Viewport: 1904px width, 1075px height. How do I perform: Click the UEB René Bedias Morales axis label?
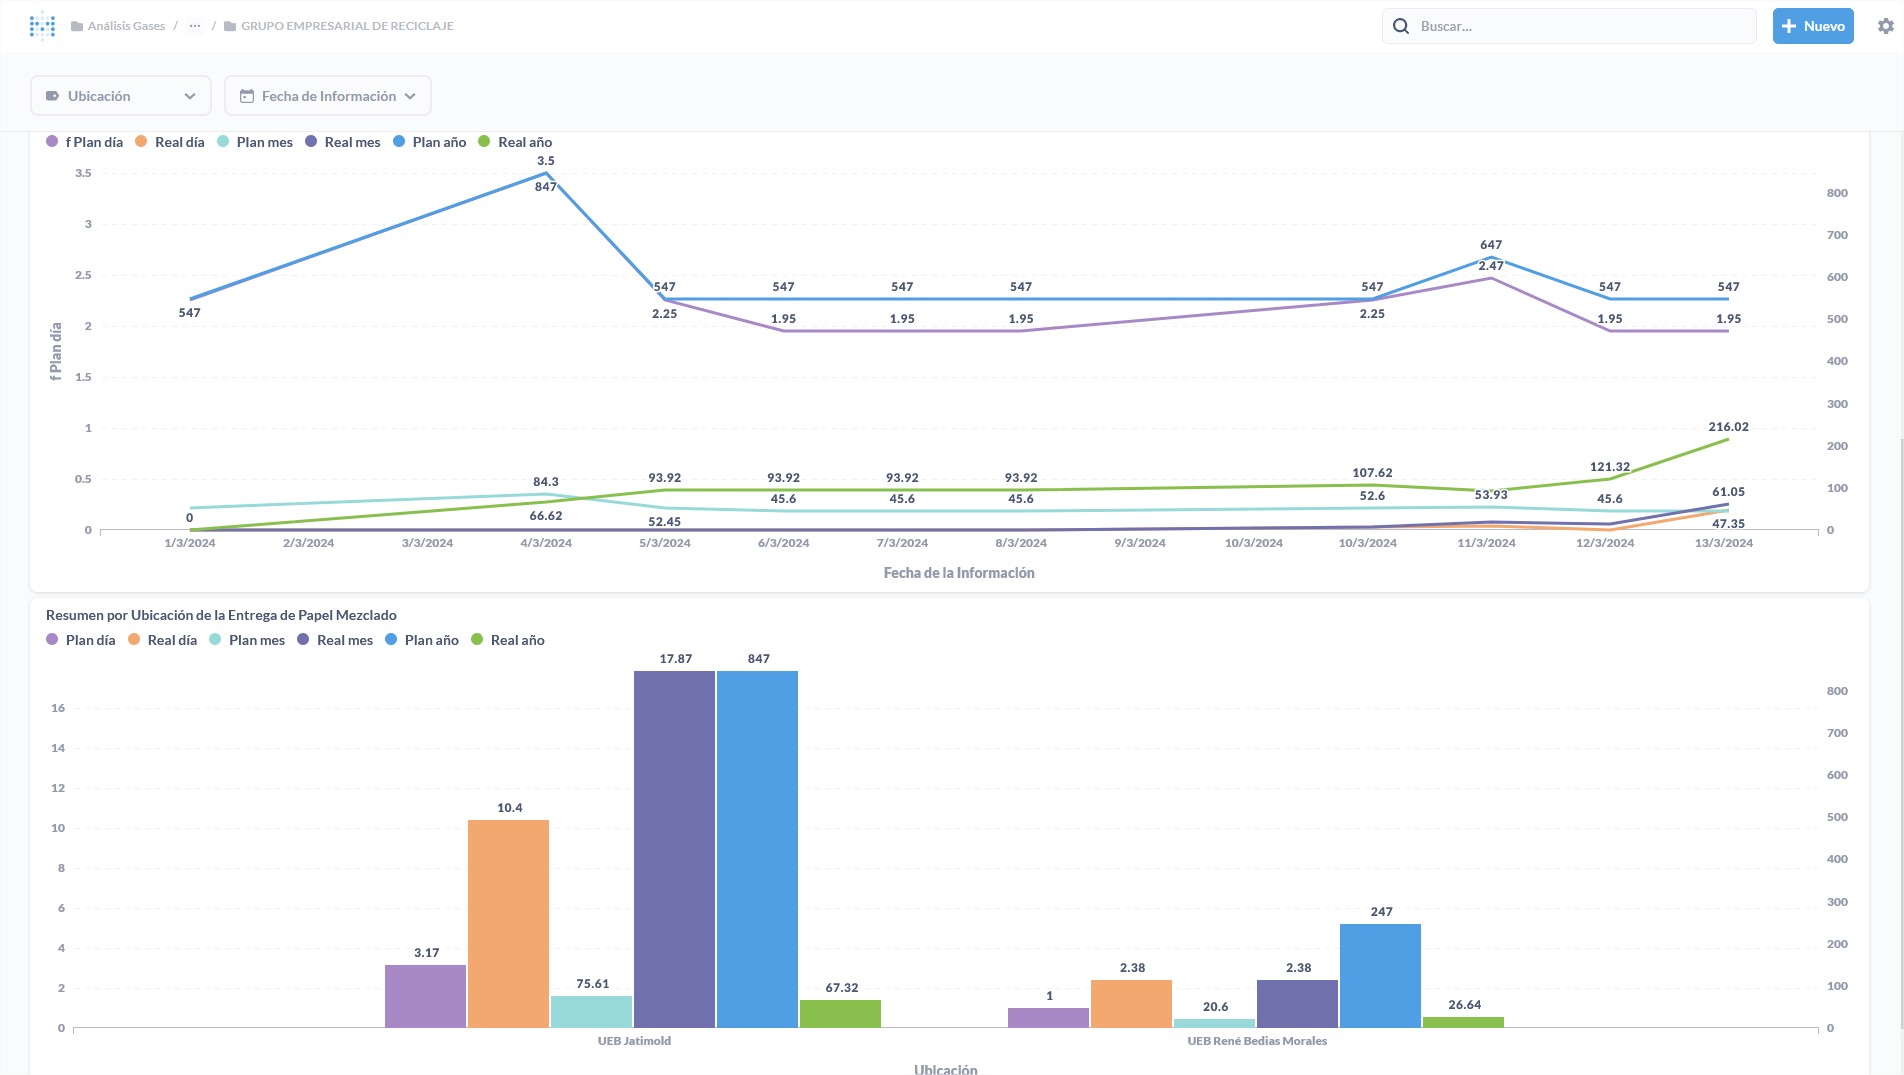1257,1041
